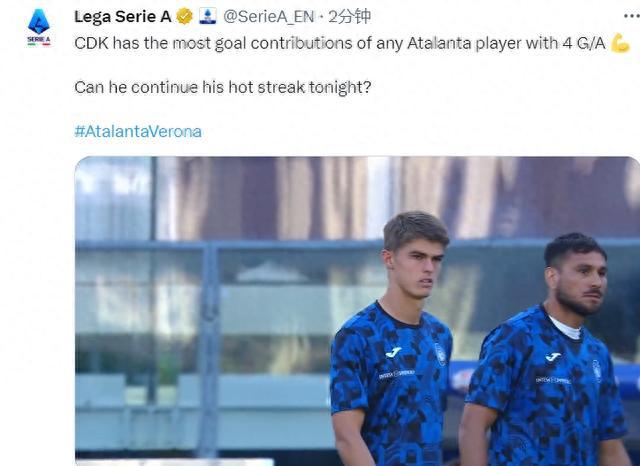The height and width of the screenshot is (466, 640).
Task: Click the 'Can he continue his hot streak' line
Action: click(222, 87)
